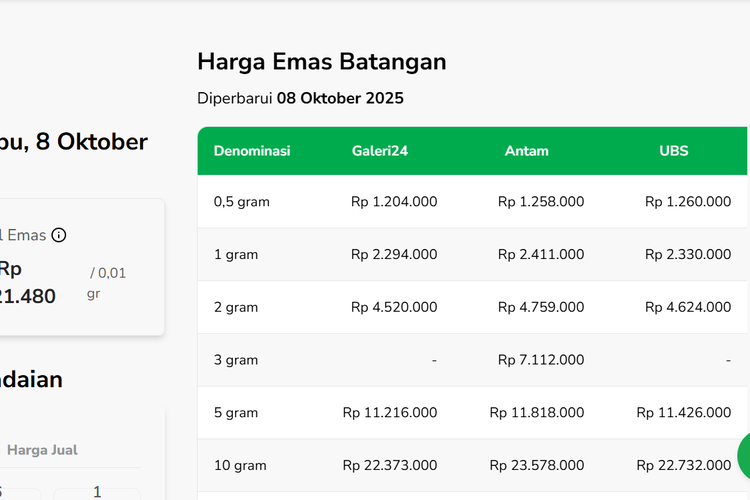Viewport: 750px width, 500px height.
Task: Click the Antam 5 gram price Rp 11.818.000
Action: 536,412
